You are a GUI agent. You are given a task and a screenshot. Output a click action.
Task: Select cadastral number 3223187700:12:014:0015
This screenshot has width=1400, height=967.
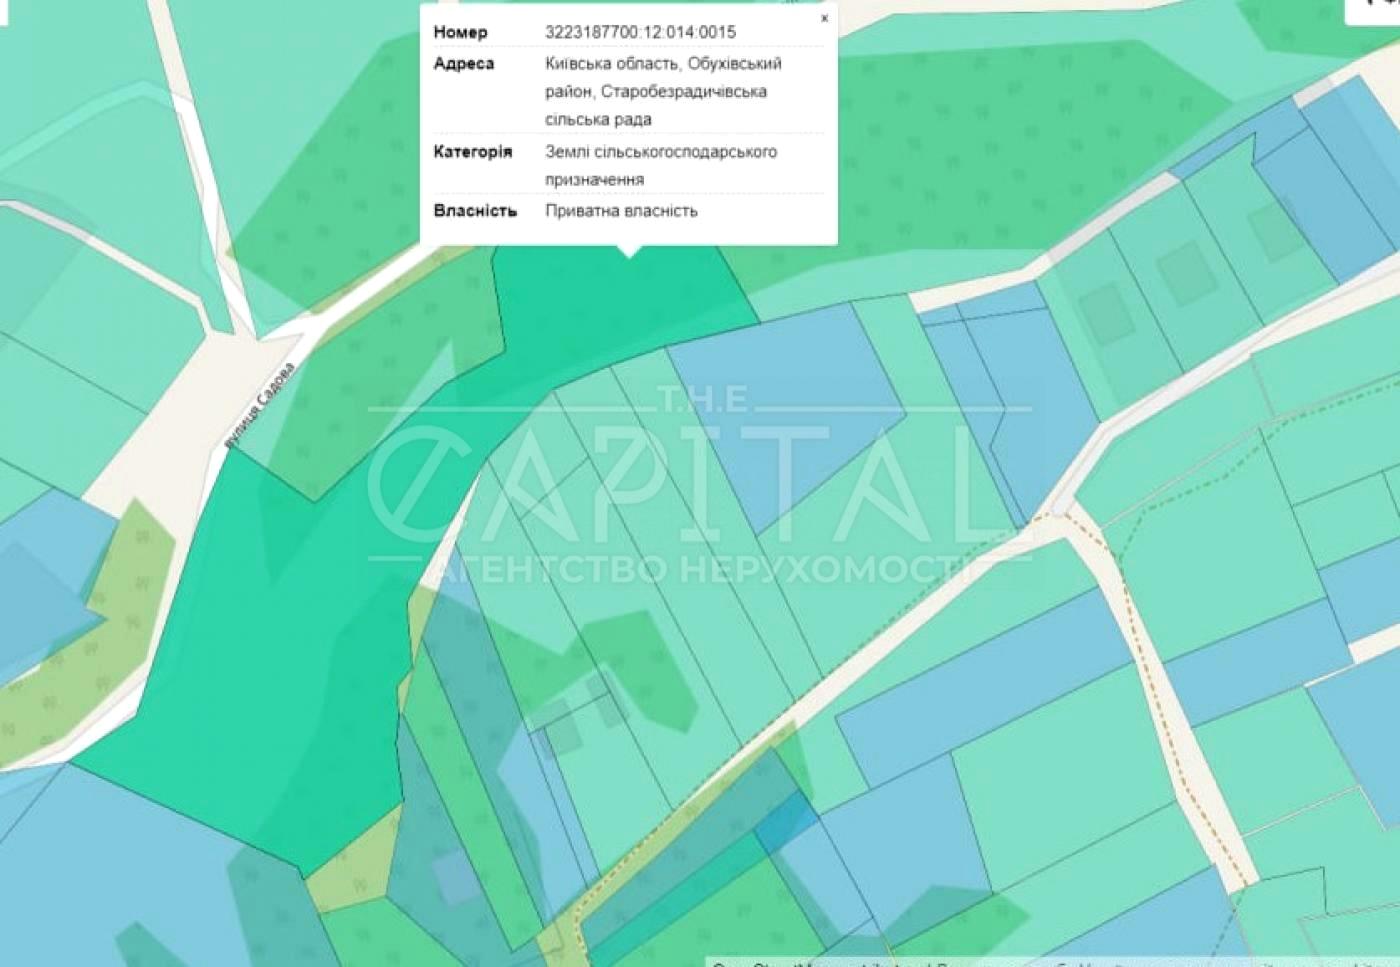click(x=640, y=32)
